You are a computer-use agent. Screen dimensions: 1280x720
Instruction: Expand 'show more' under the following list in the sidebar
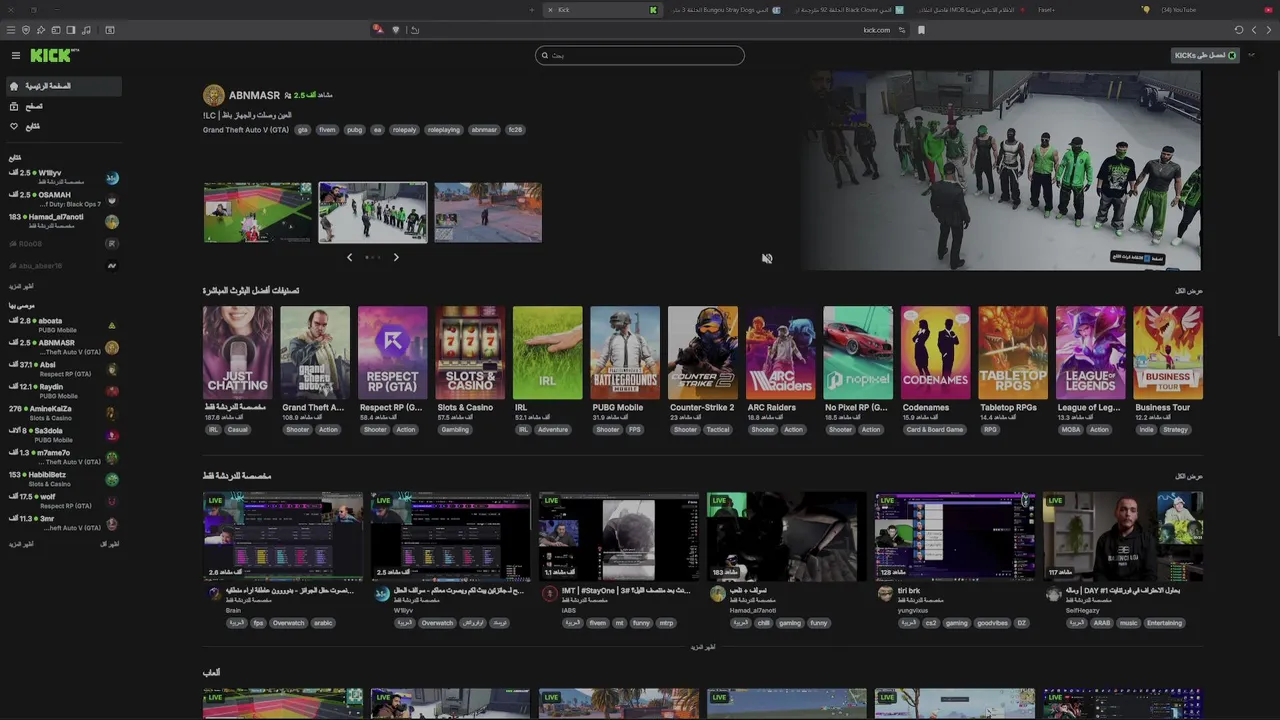click(x=21, y=286)
